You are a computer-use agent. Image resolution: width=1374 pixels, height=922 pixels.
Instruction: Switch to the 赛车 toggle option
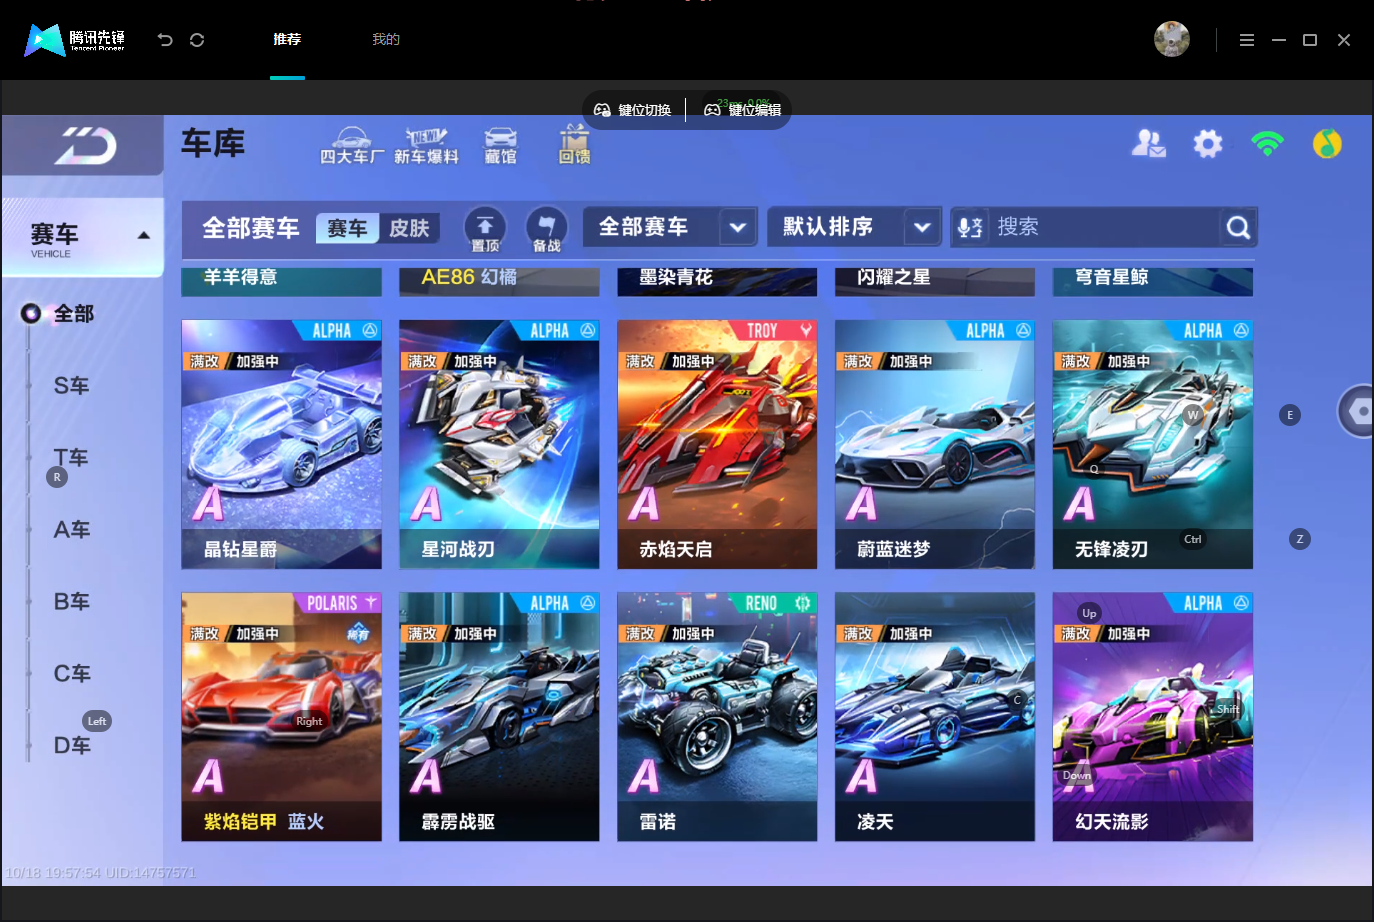[x=347, y=228]
